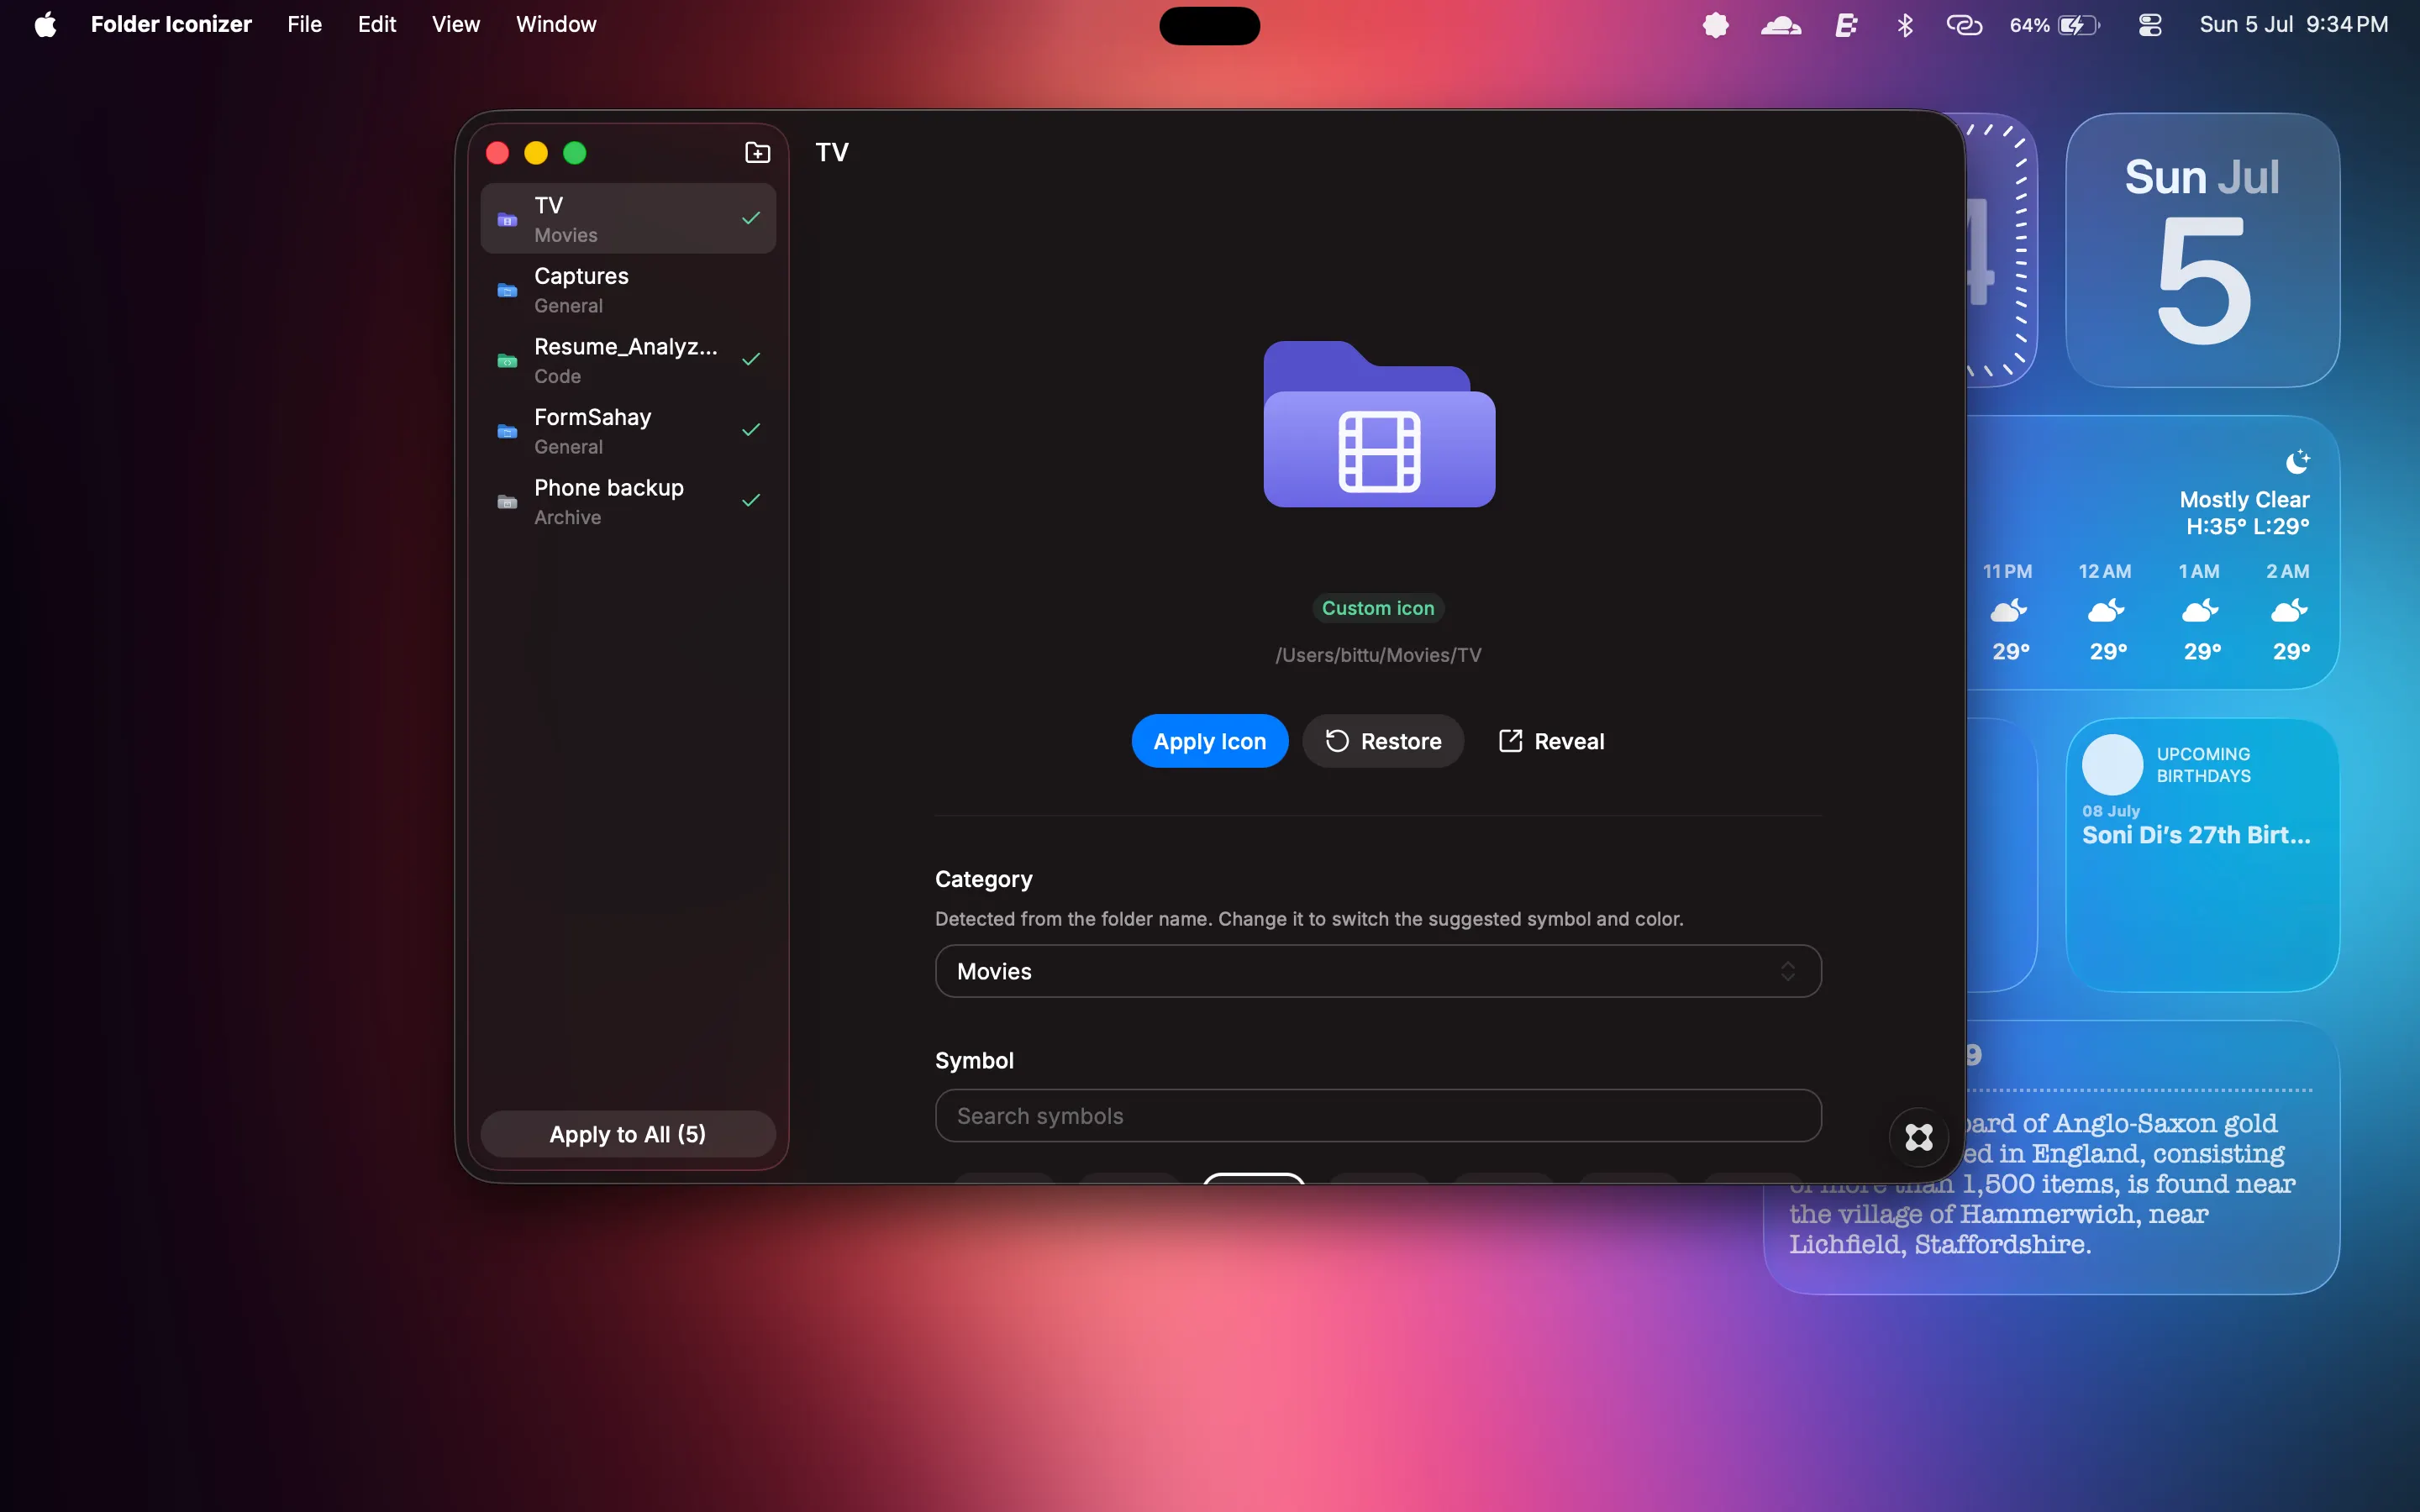Open the Apple menu

[45, 24]
